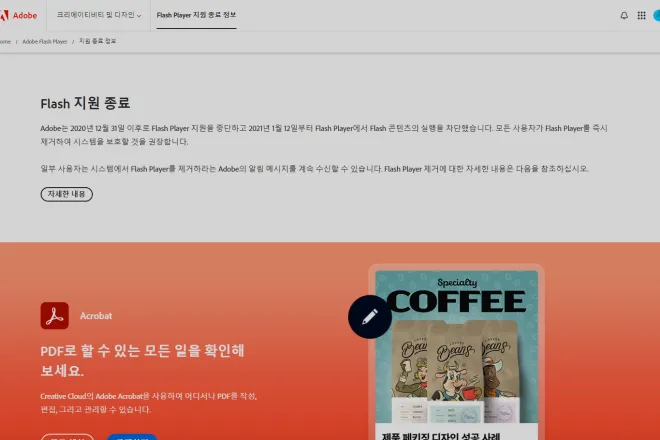Click the Creative Cloud의 Adobe Acrobat description text
This screenshot has width=660, height=440.
[x=149, y=403]
